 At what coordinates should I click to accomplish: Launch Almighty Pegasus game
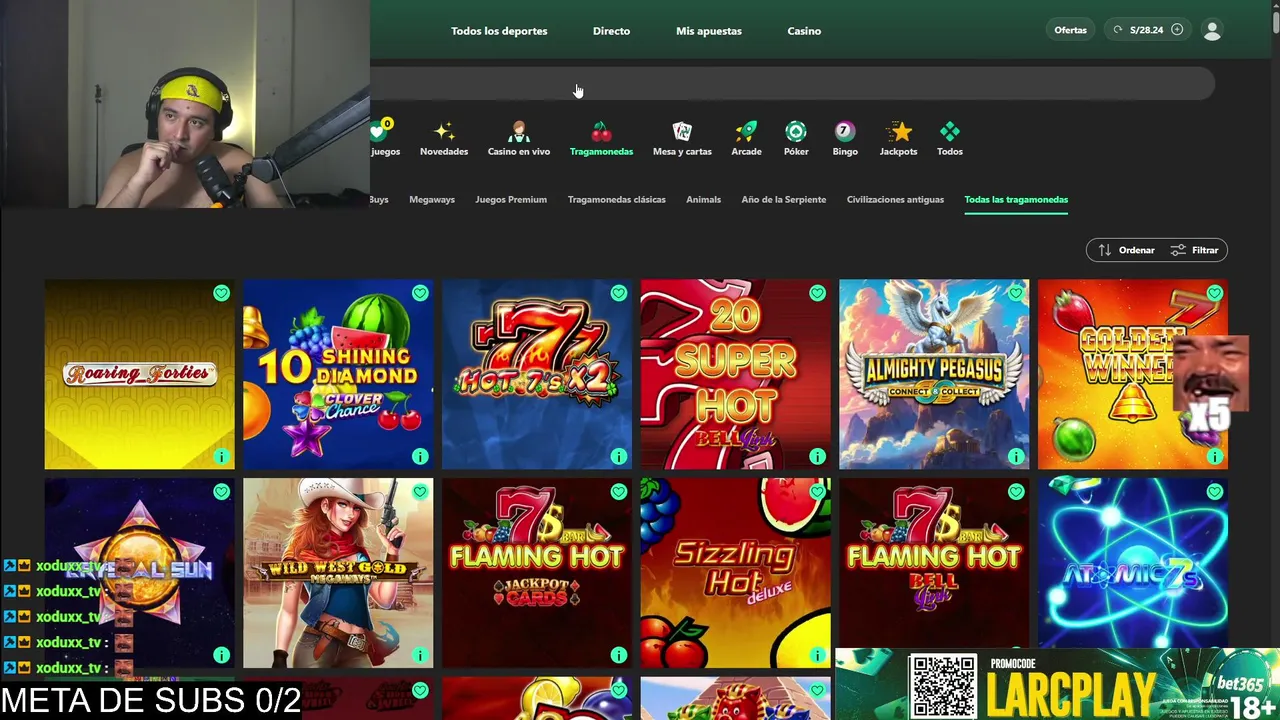(934, 374)
